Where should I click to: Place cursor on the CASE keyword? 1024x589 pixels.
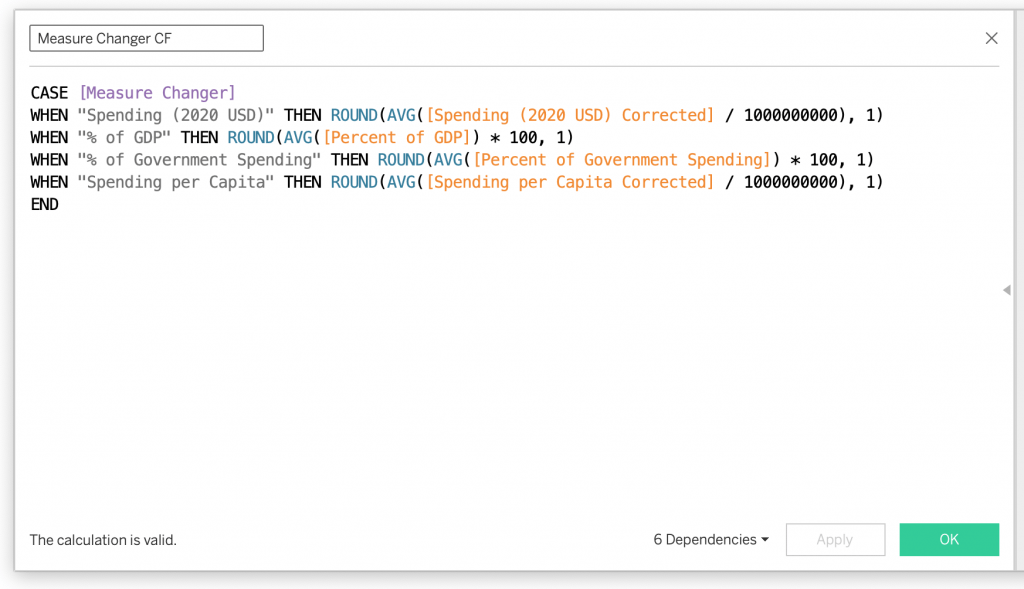click(49, 93)
